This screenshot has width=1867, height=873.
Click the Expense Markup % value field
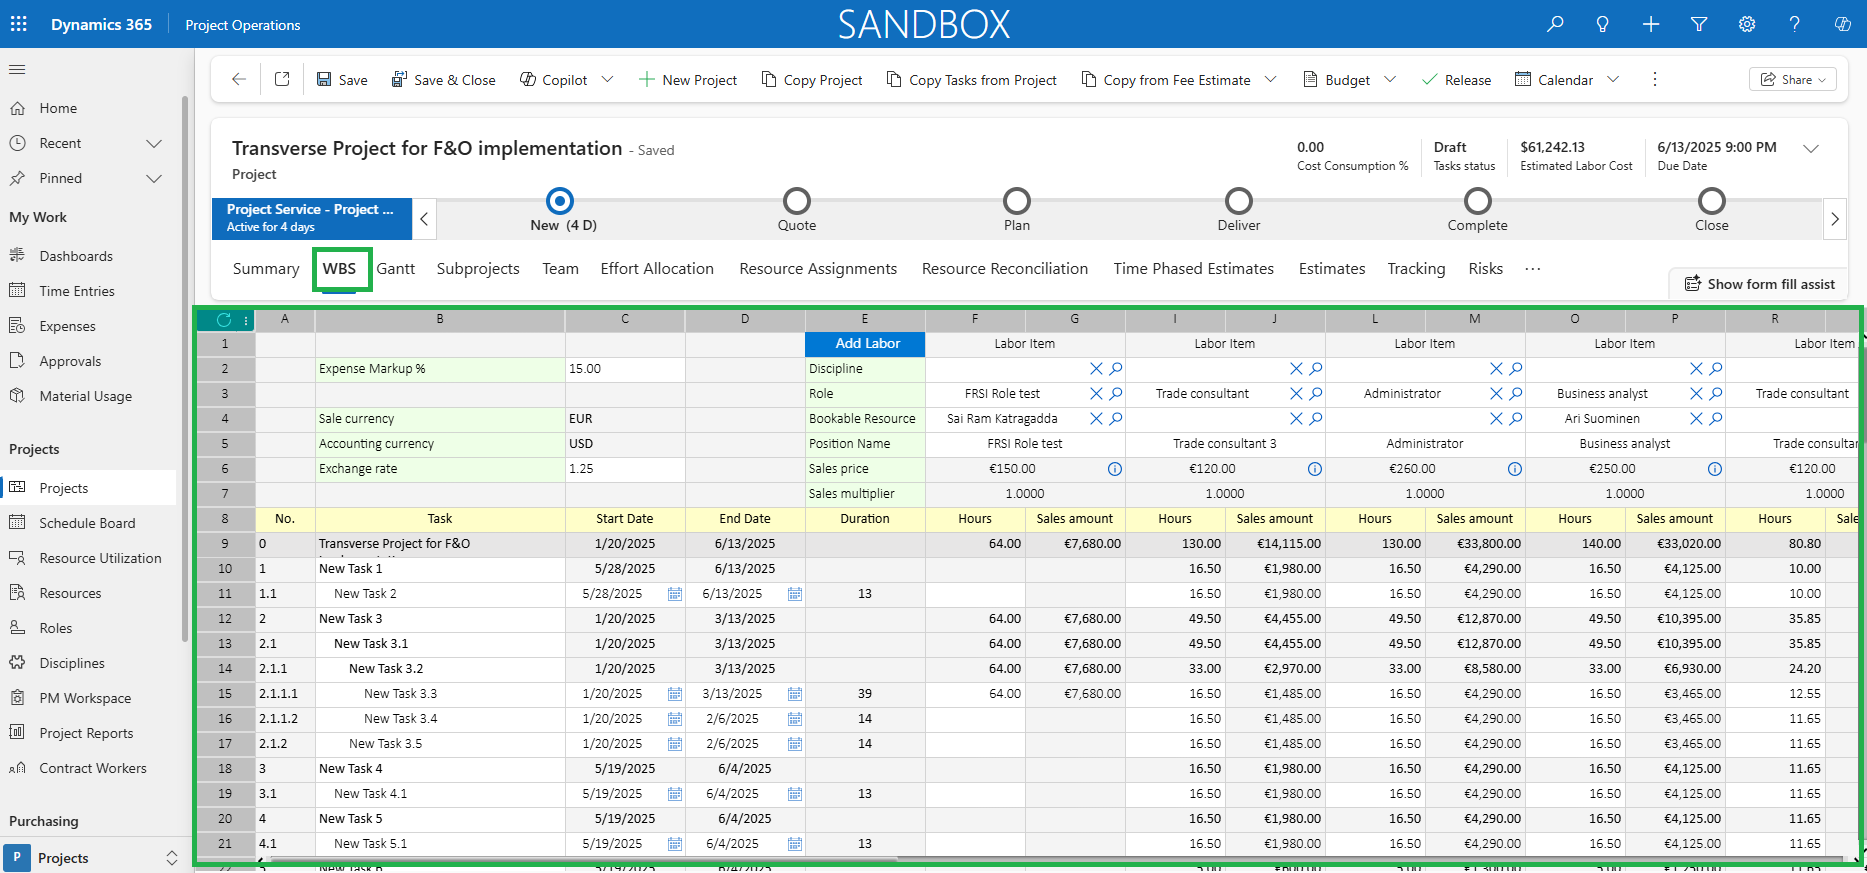[625, 369]
